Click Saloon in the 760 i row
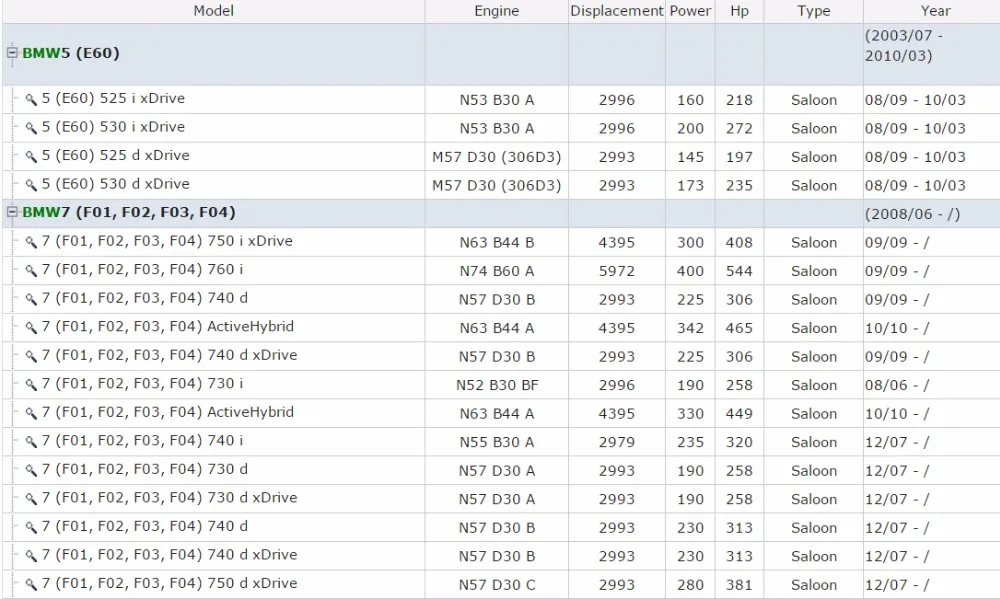The width and height of the screenshot is (1000, 599). 814,271
